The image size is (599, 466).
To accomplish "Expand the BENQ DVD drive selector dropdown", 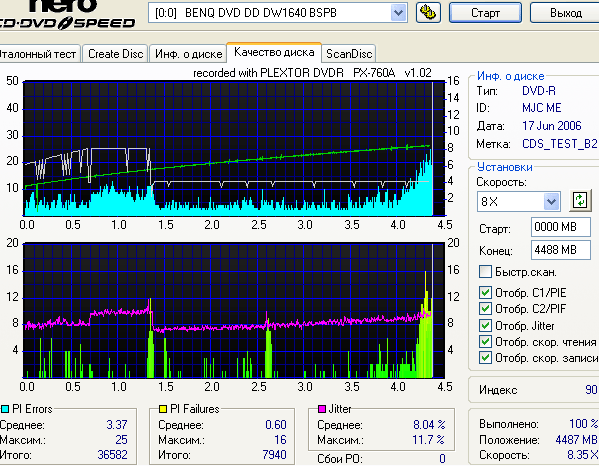I will (398, 13).
